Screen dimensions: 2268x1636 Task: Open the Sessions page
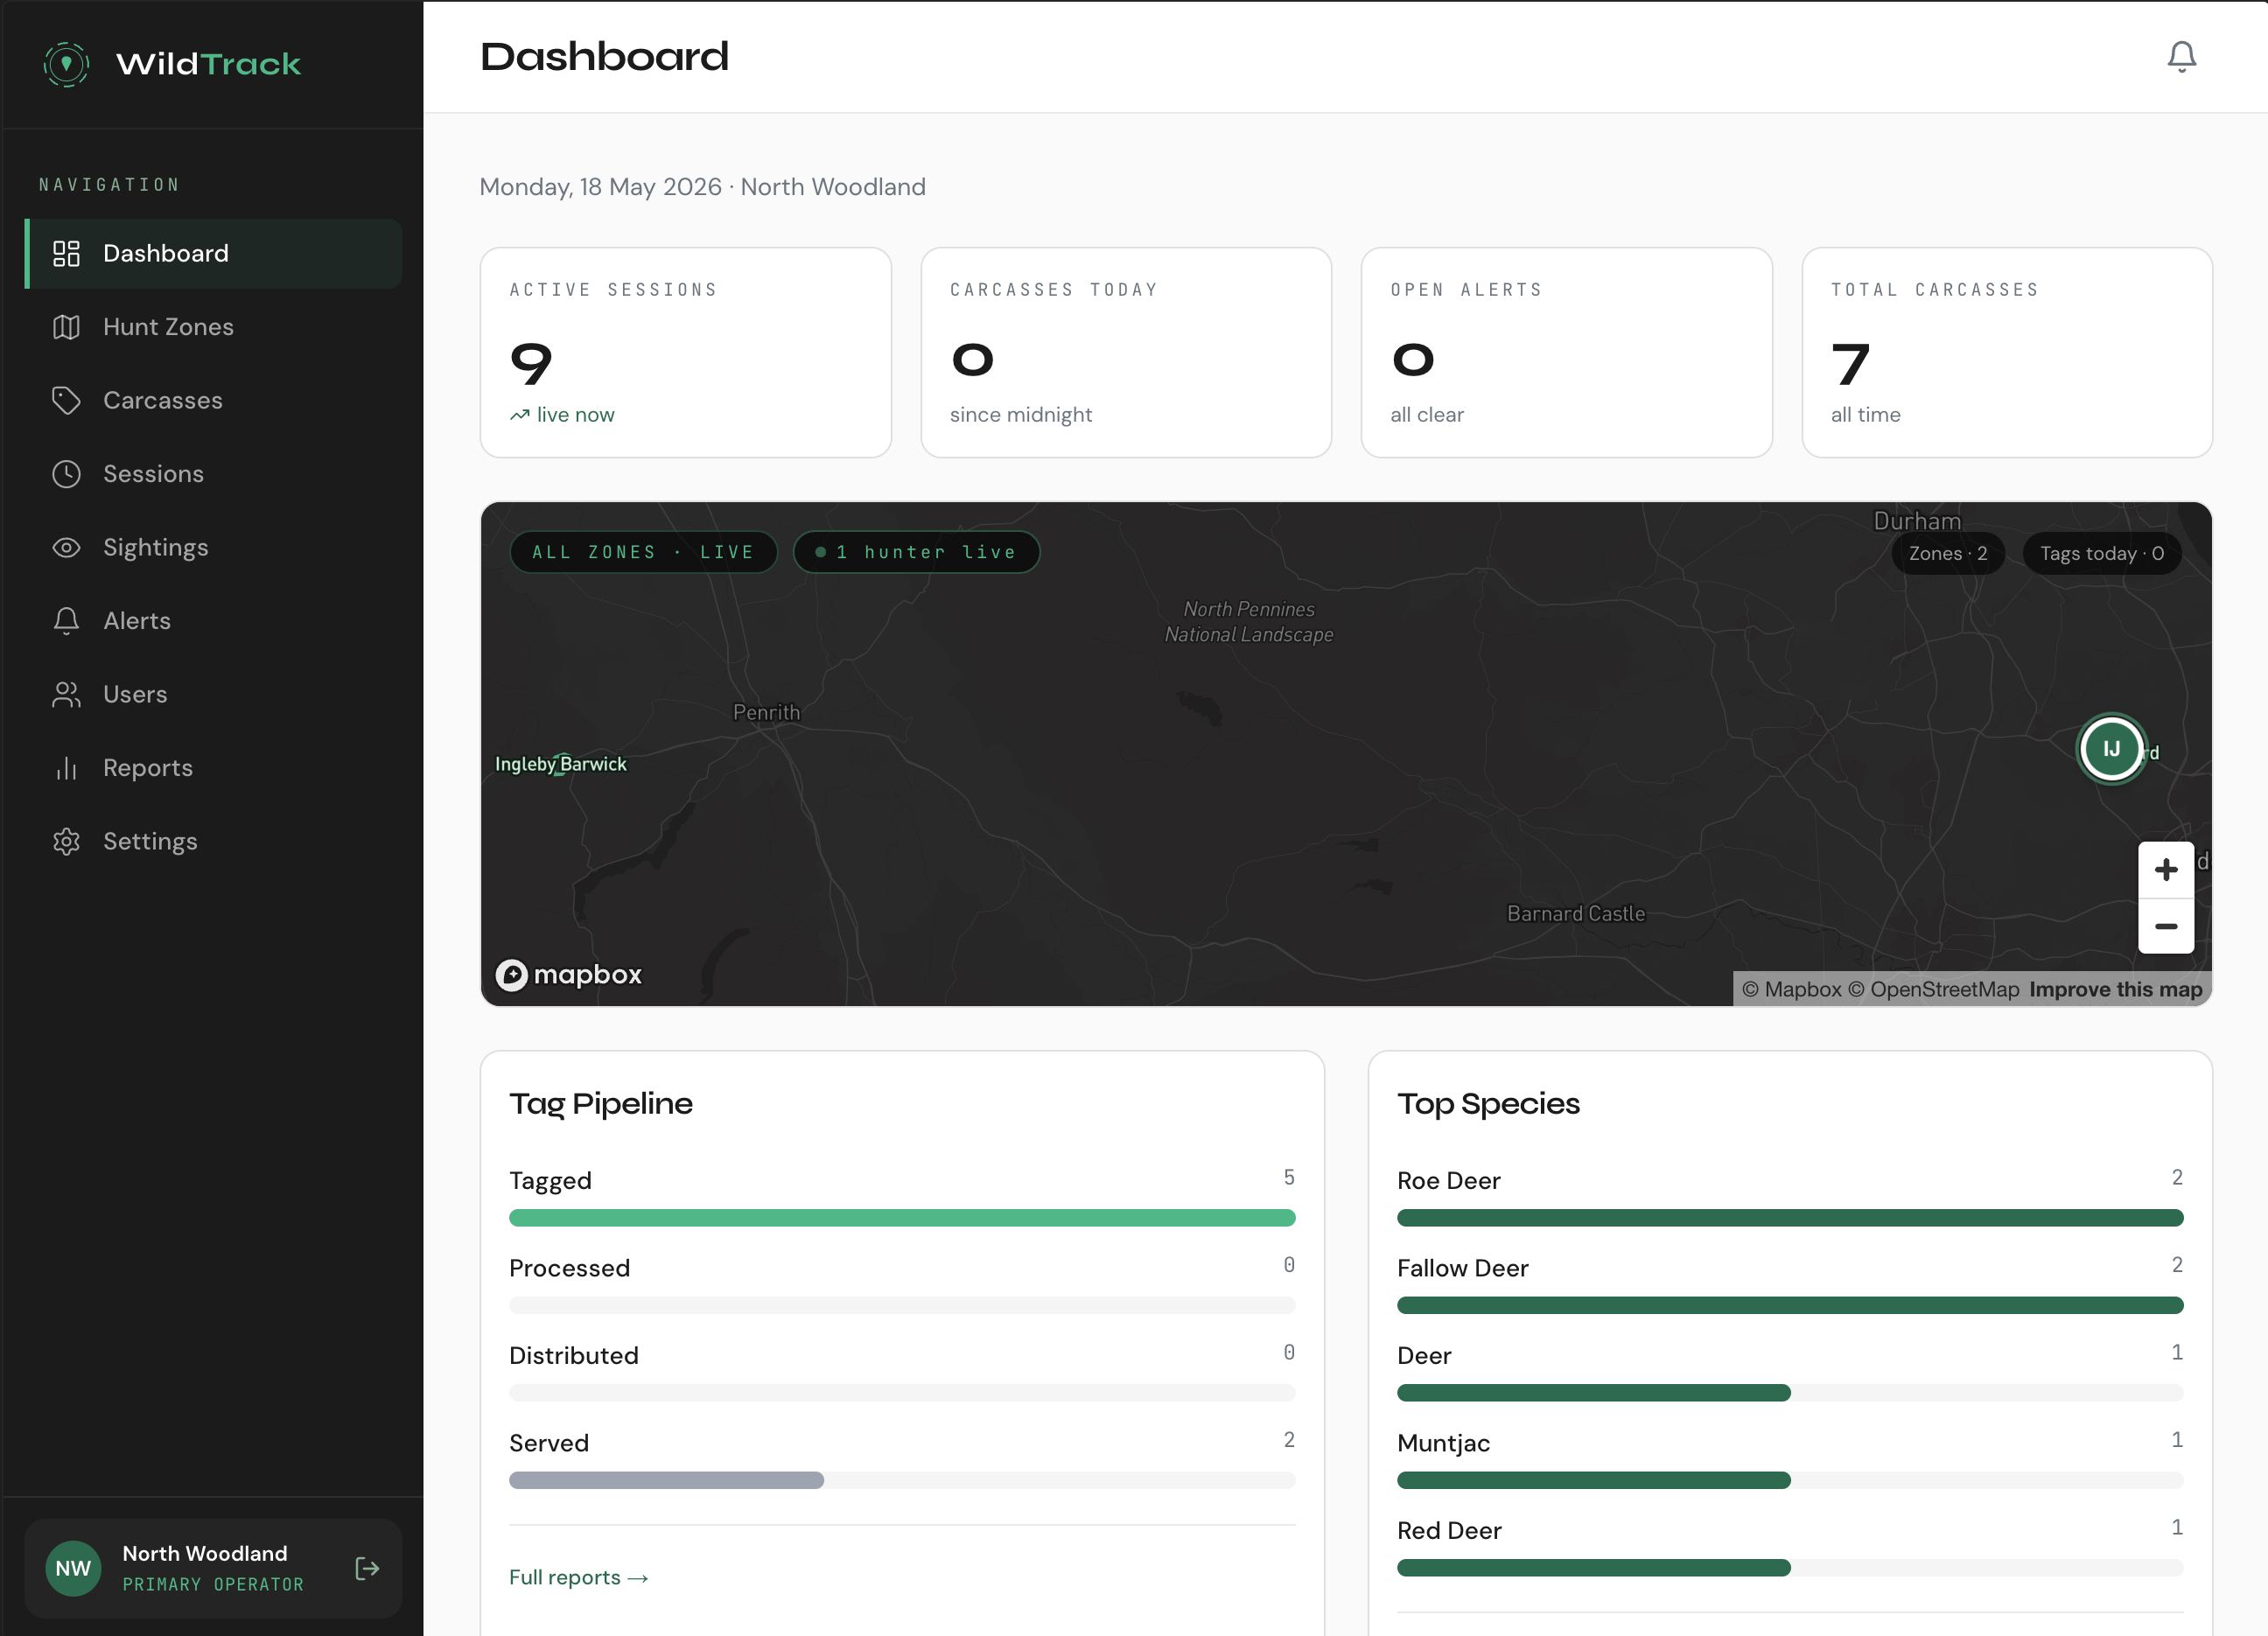[213, 474]
